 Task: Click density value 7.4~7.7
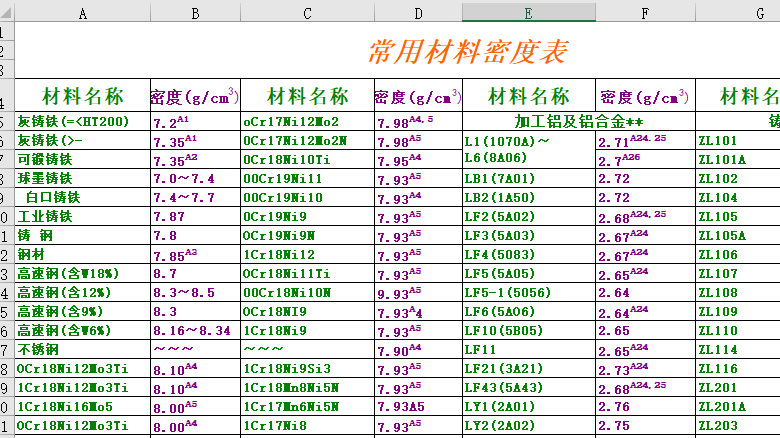point(195,197)
